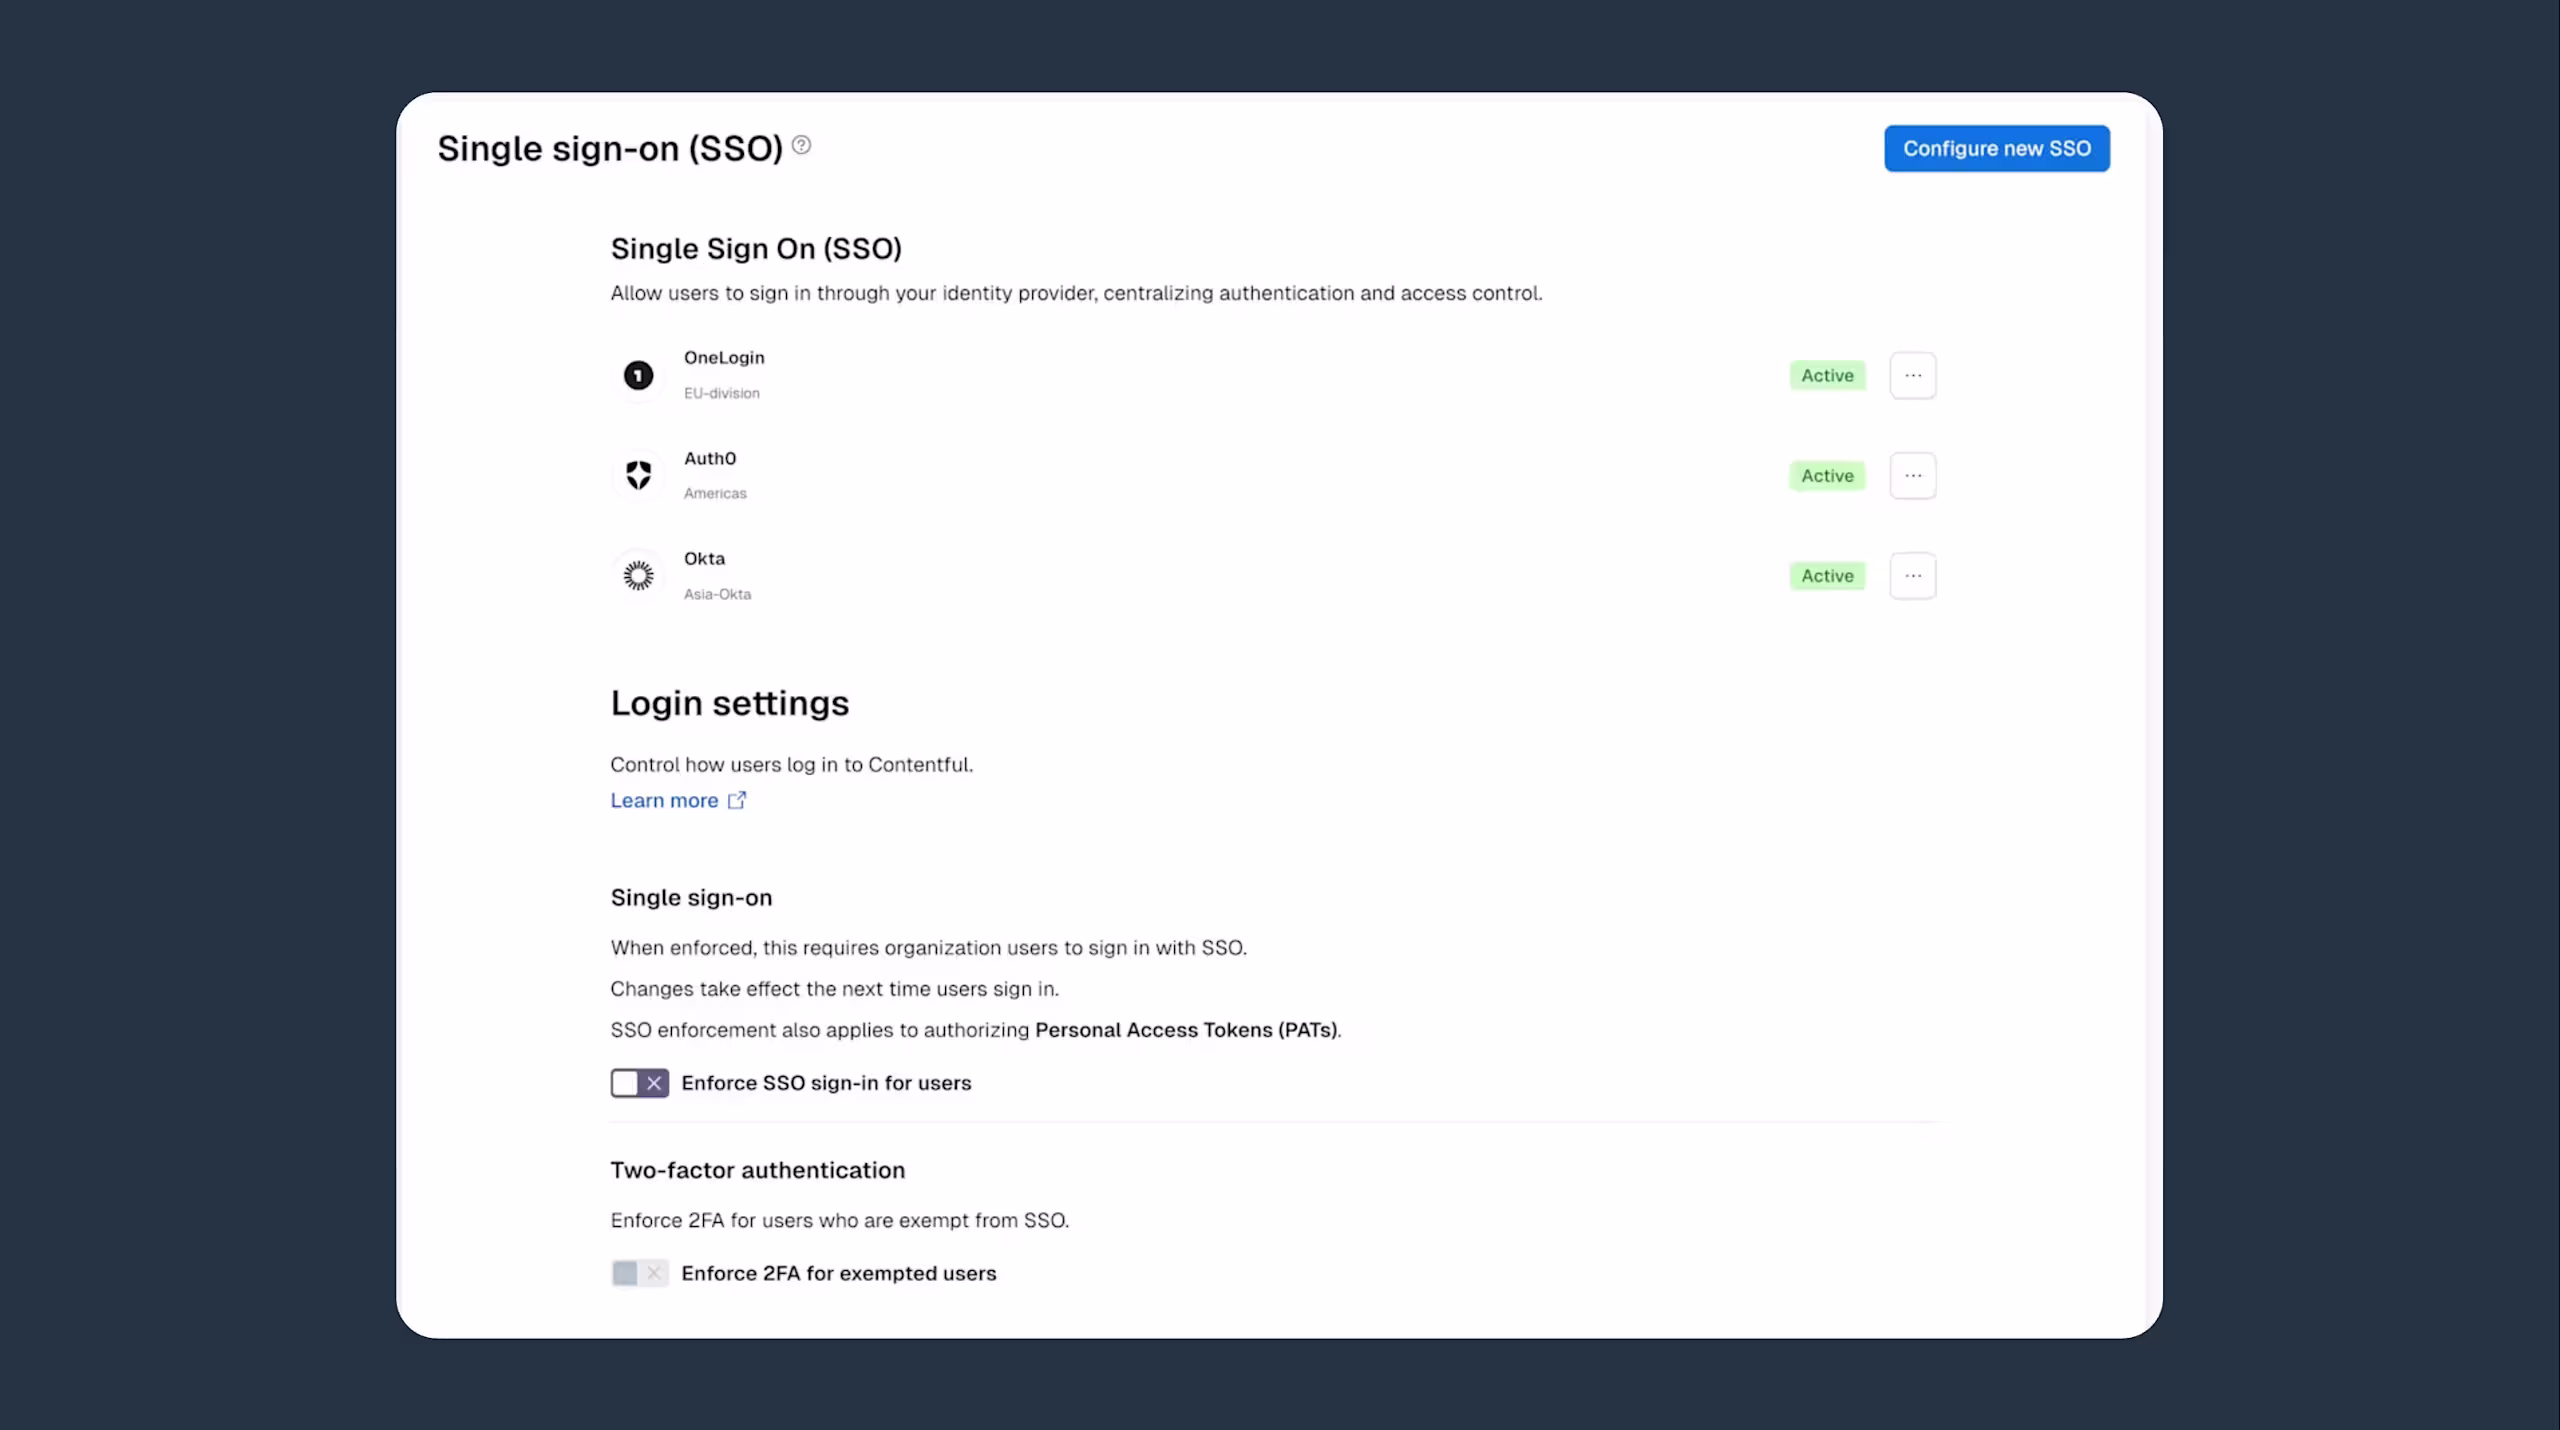Click the Auth0 shield logo icon
The image size is (2560, 1430).
point(638,475)
